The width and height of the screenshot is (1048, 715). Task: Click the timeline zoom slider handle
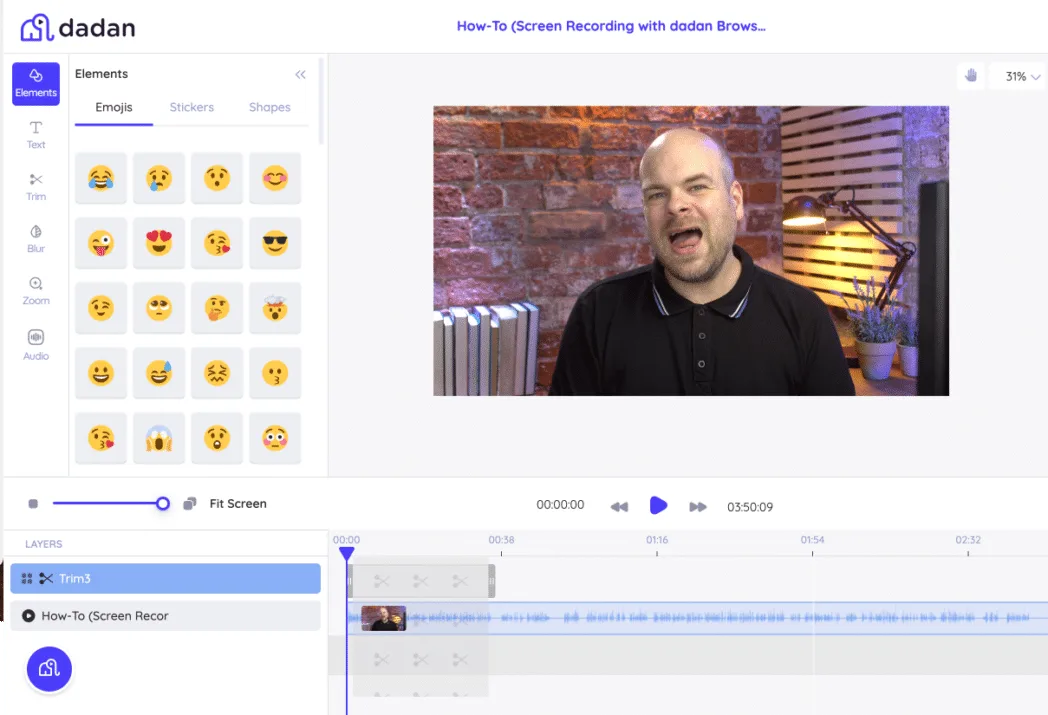click(x=163, y=504)
